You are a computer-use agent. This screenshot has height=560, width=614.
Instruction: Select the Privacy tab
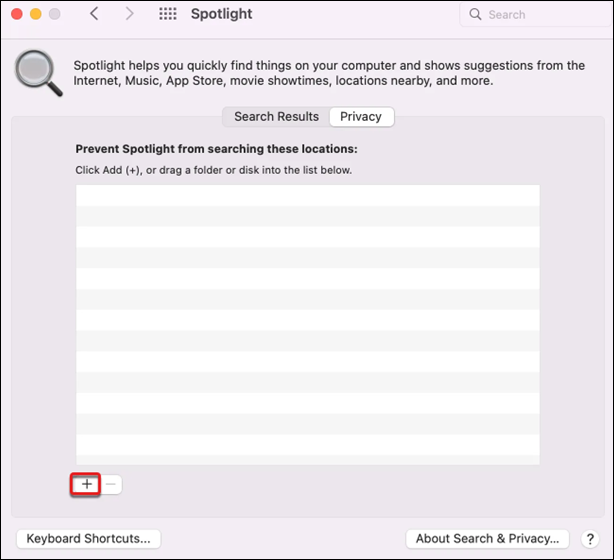click(x=361, y=117)
